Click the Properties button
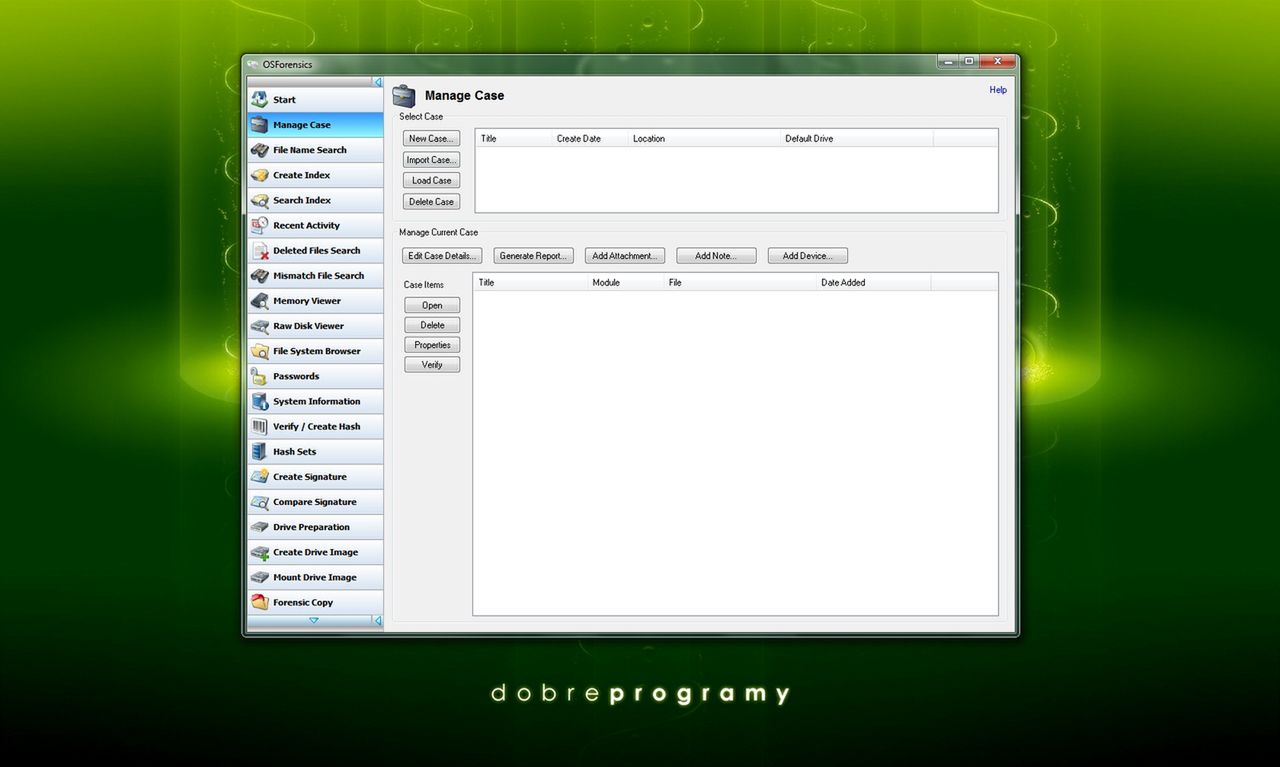1280x767 pixels. pyautogui.click(x=432, y=345)
